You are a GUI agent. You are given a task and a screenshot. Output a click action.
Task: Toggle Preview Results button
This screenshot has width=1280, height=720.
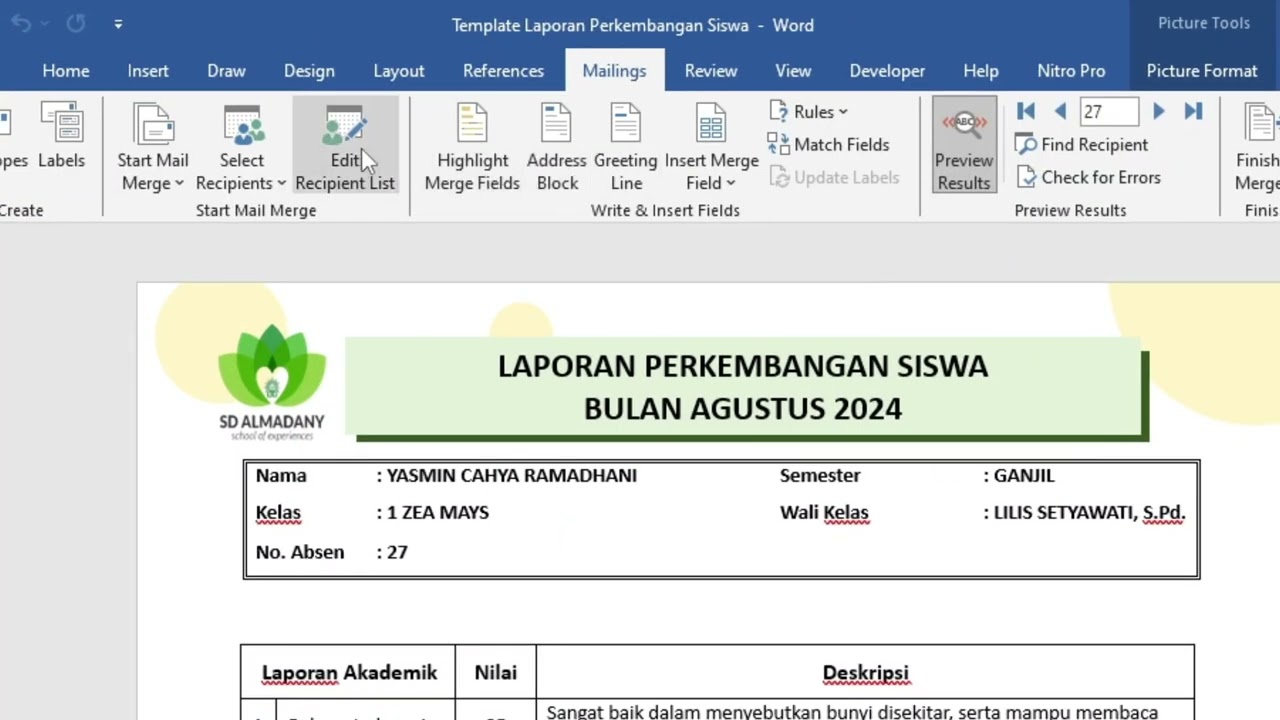(964, 146)
